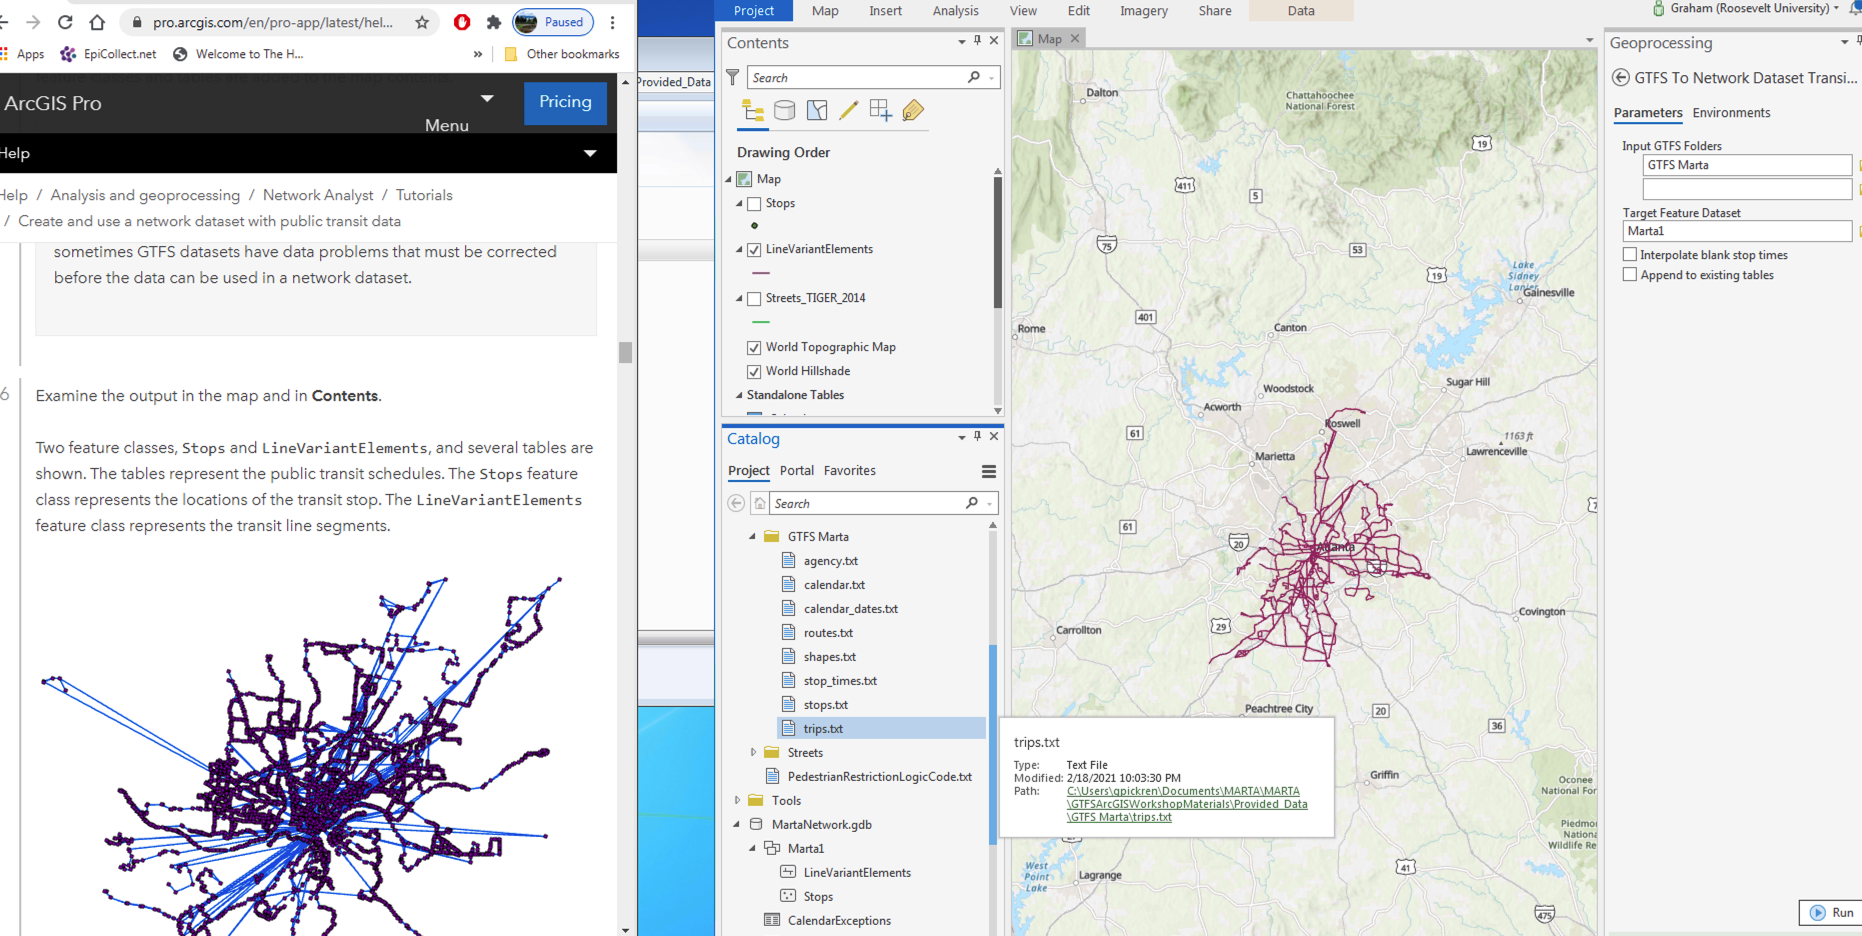This screenshot has height=936, width=1862.
Task: Close the Map view tab
Action: point(1075,38)
